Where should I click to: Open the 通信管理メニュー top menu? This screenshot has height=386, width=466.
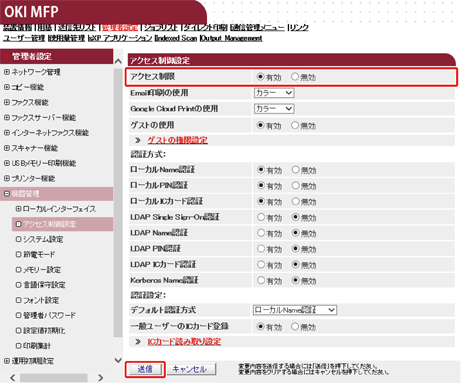(257, 27)
